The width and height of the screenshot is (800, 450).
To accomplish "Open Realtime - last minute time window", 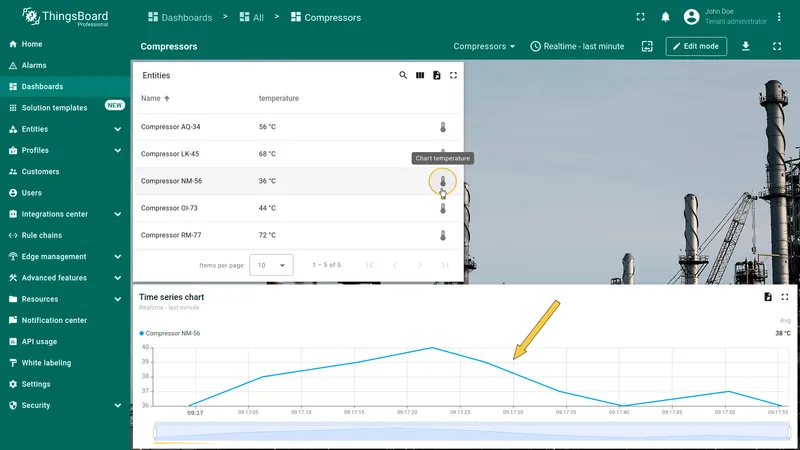I will coord(577,46).
